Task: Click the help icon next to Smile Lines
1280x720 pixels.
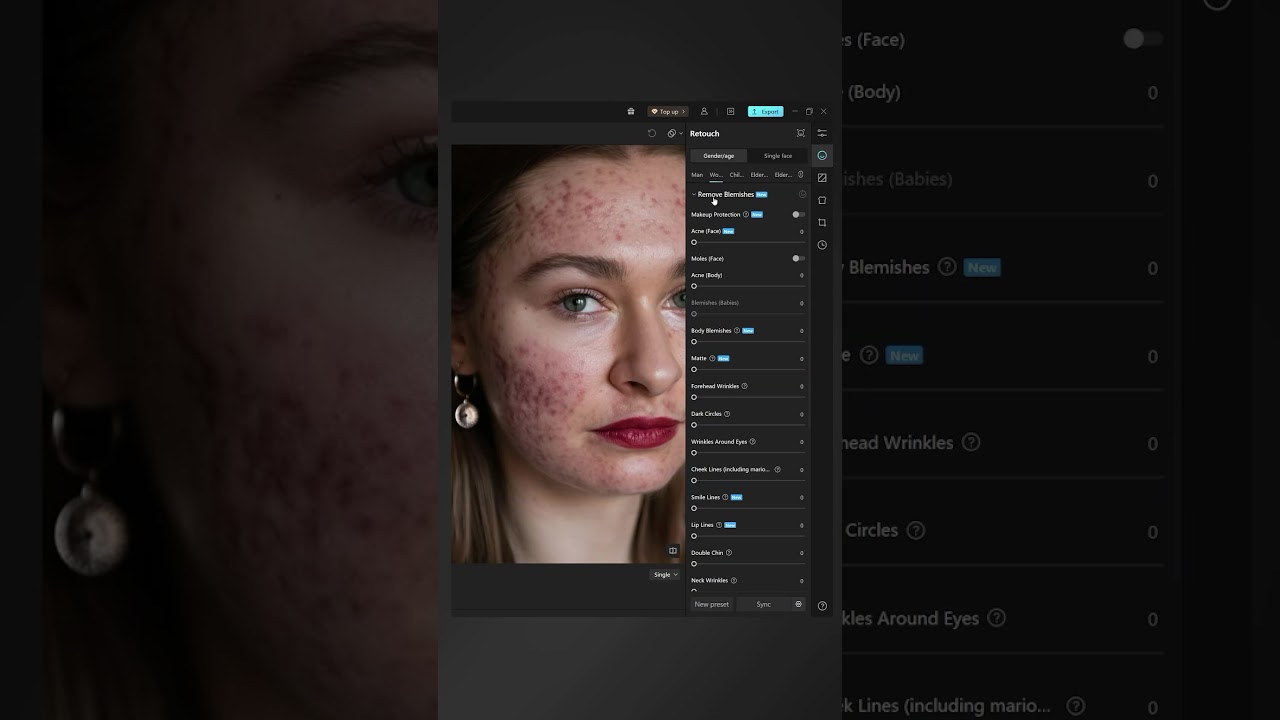Action: (726, 497)
